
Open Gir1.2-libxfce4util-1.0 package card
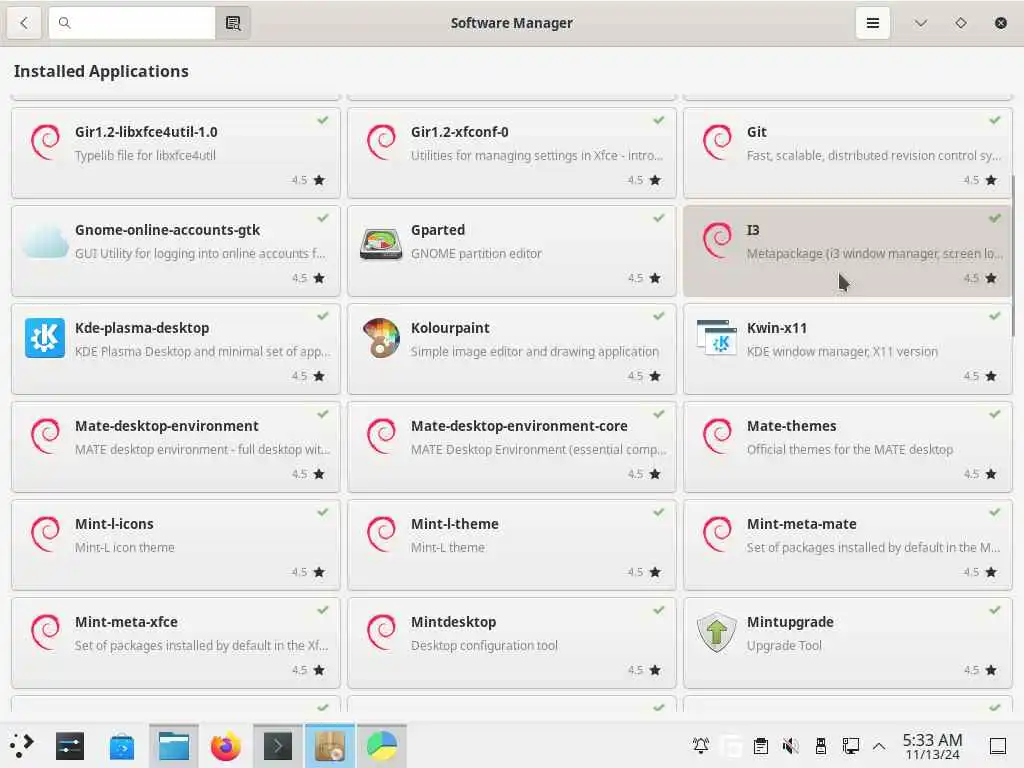coord(176,153)
